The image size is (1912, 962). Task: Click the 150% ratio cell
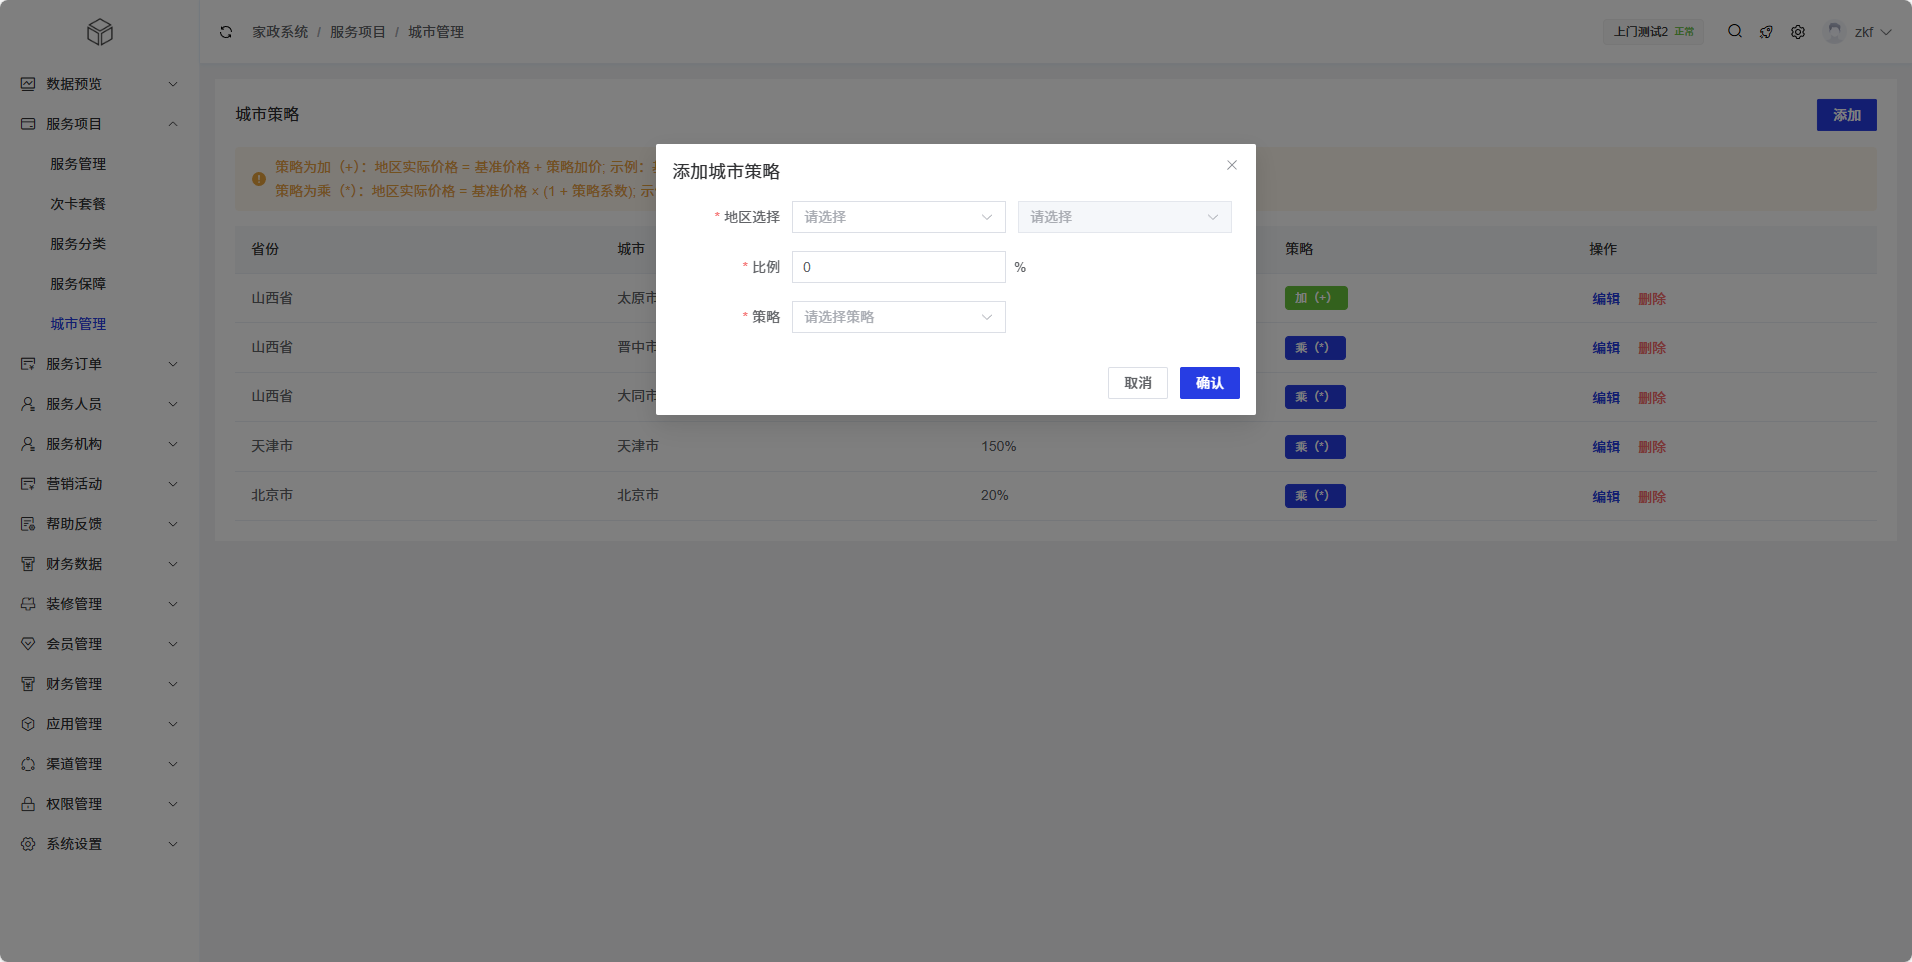point(998,446)
